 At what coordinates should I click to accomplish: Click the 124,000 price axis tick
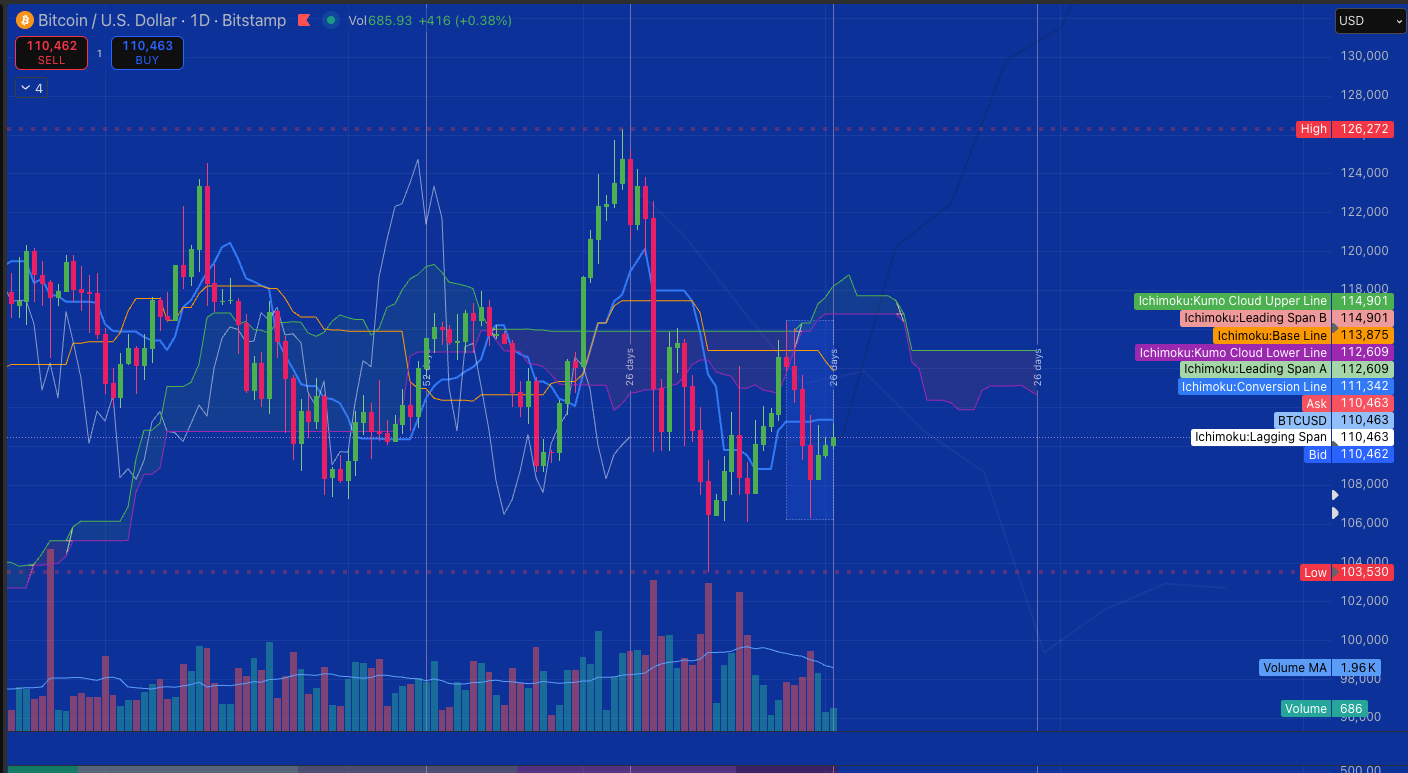1364,173
